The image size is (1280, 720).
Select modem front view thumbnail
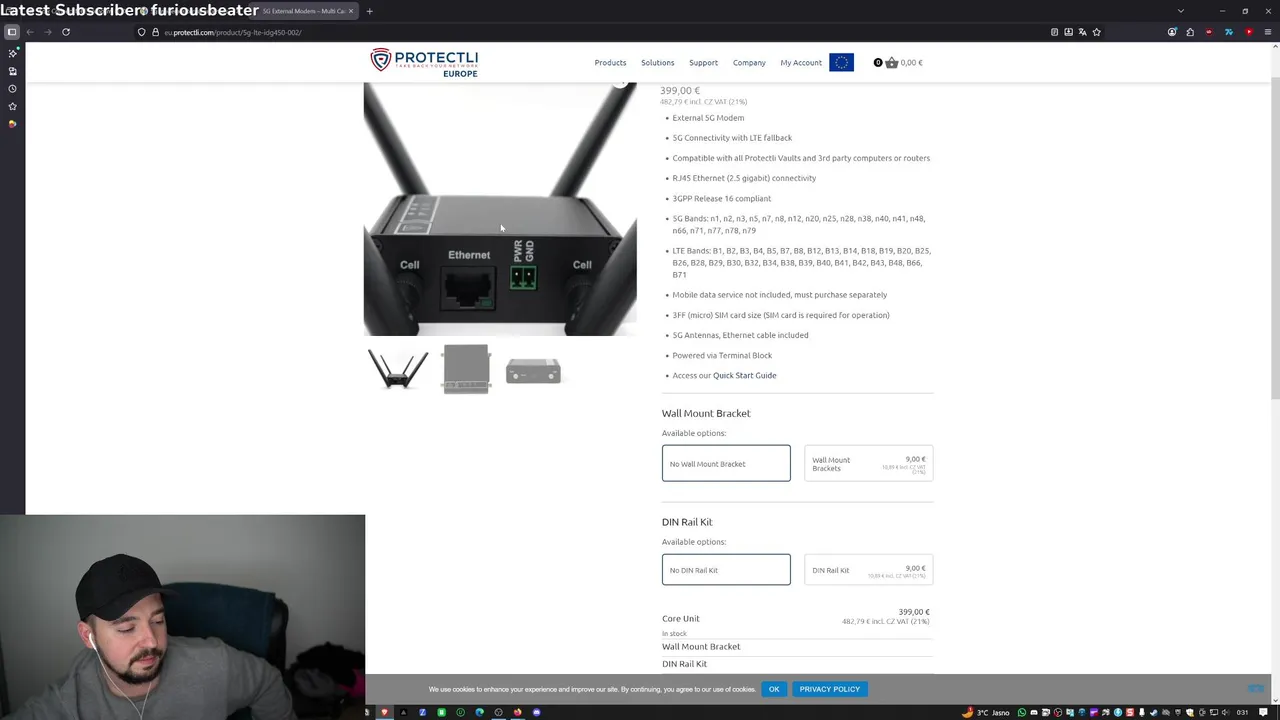533,371
